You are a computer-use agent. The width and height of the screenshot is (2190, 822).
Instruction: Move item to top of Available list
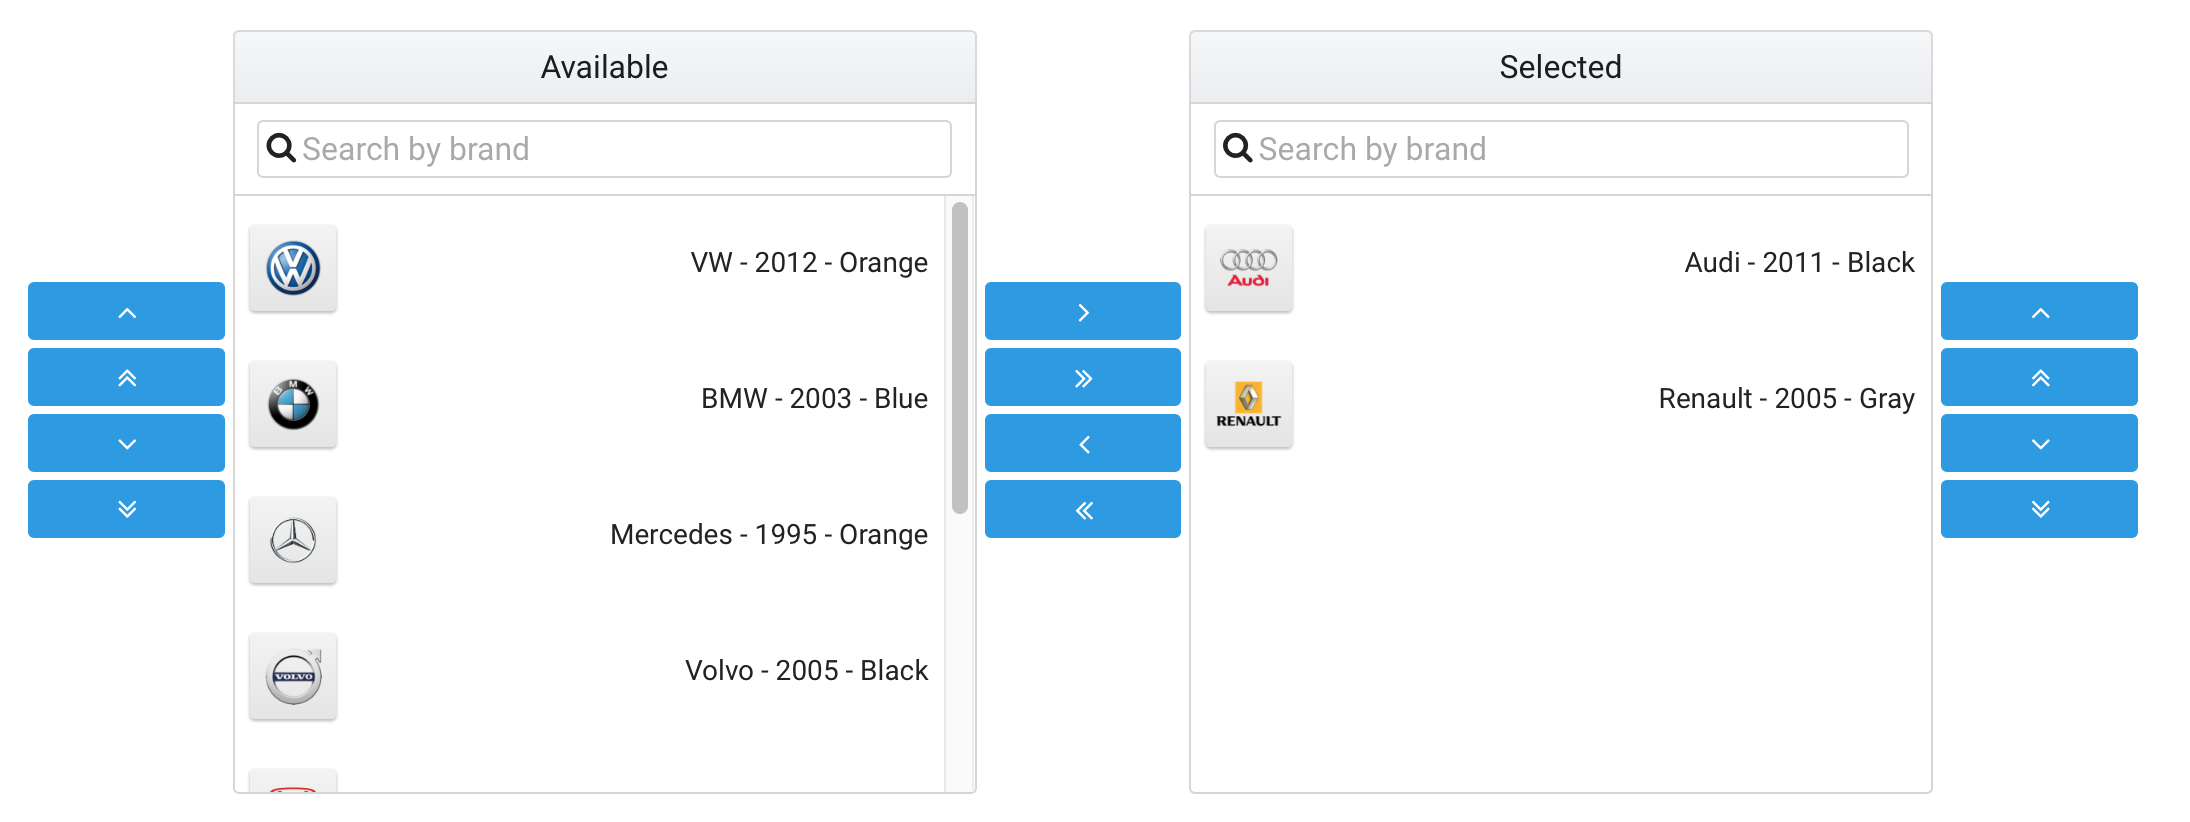(x=126, y=377)
